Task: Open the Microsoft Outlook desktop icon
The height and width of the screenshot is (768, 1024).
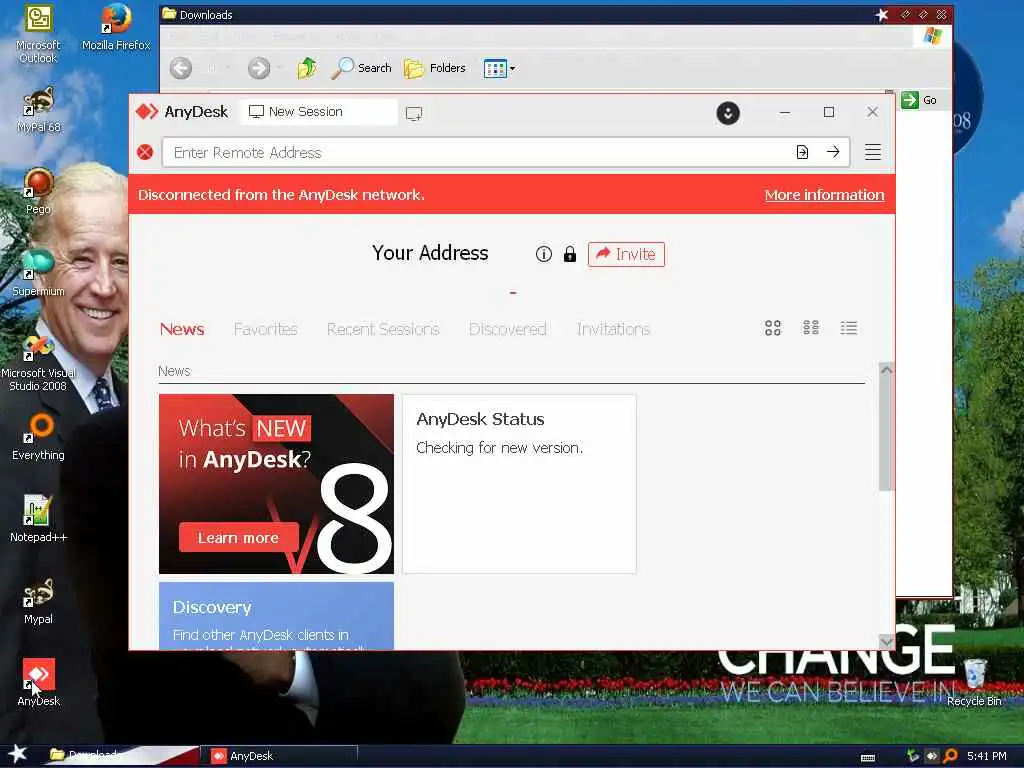Action: tap(38, 34)
